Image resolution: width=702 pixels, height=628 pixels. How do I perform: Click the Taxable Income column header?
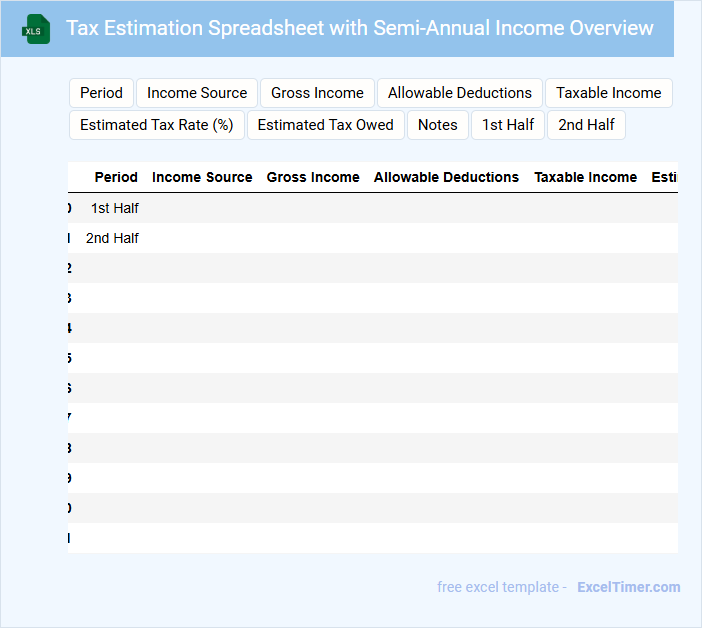(x=585, y=177)
